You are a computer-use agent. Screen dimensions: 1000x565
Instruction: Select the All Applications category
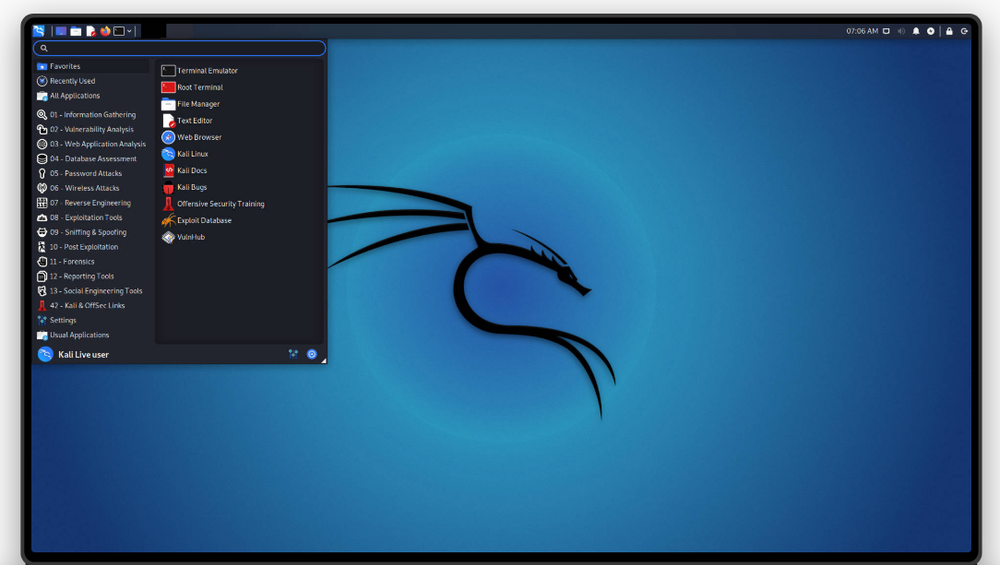click(x=92, y=96)
